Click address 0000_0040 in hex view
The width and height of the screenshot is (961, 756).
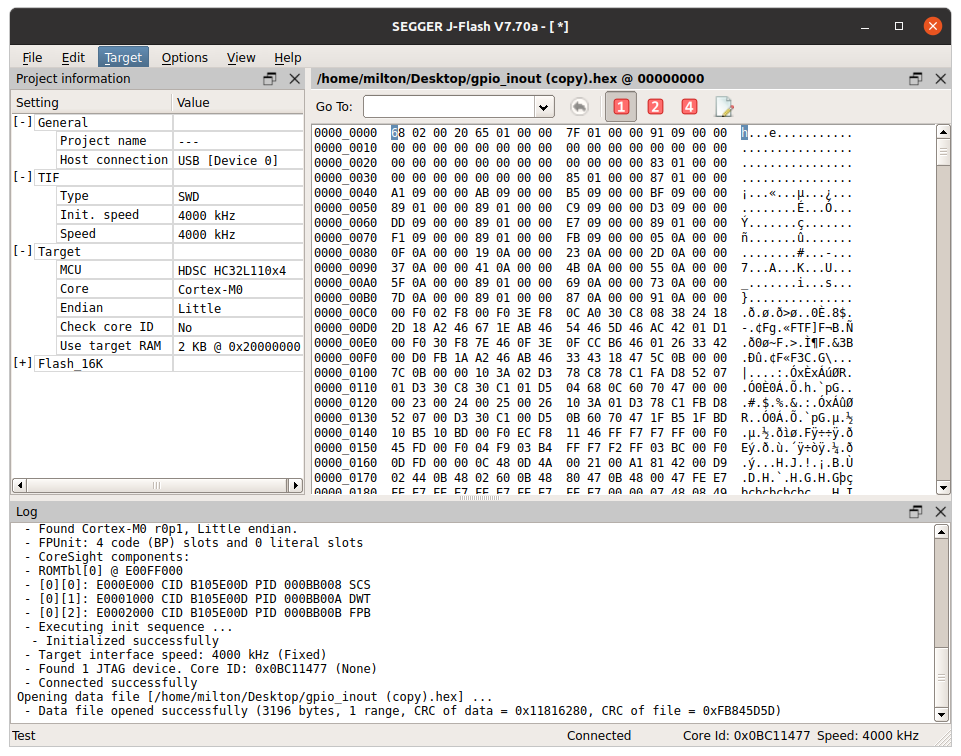(x=346, y=193)
